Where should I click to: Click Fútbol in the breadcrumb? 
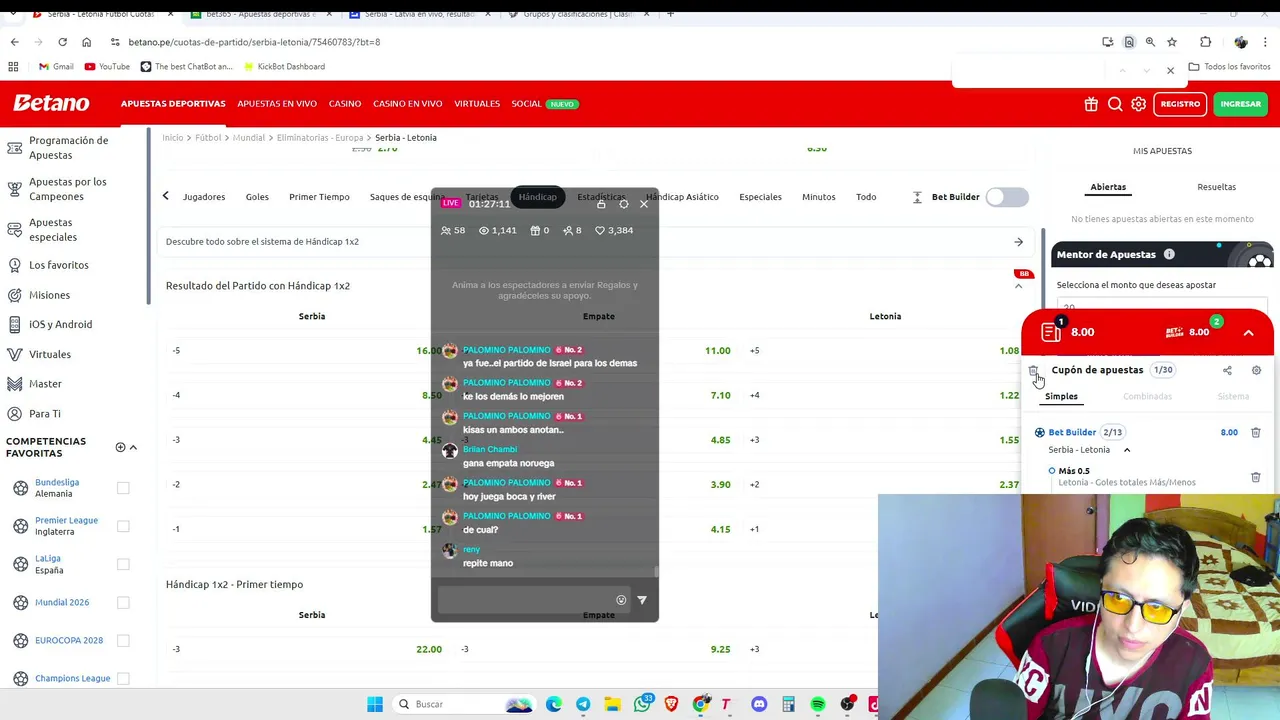pyautogui.click(x=208, y=138)
